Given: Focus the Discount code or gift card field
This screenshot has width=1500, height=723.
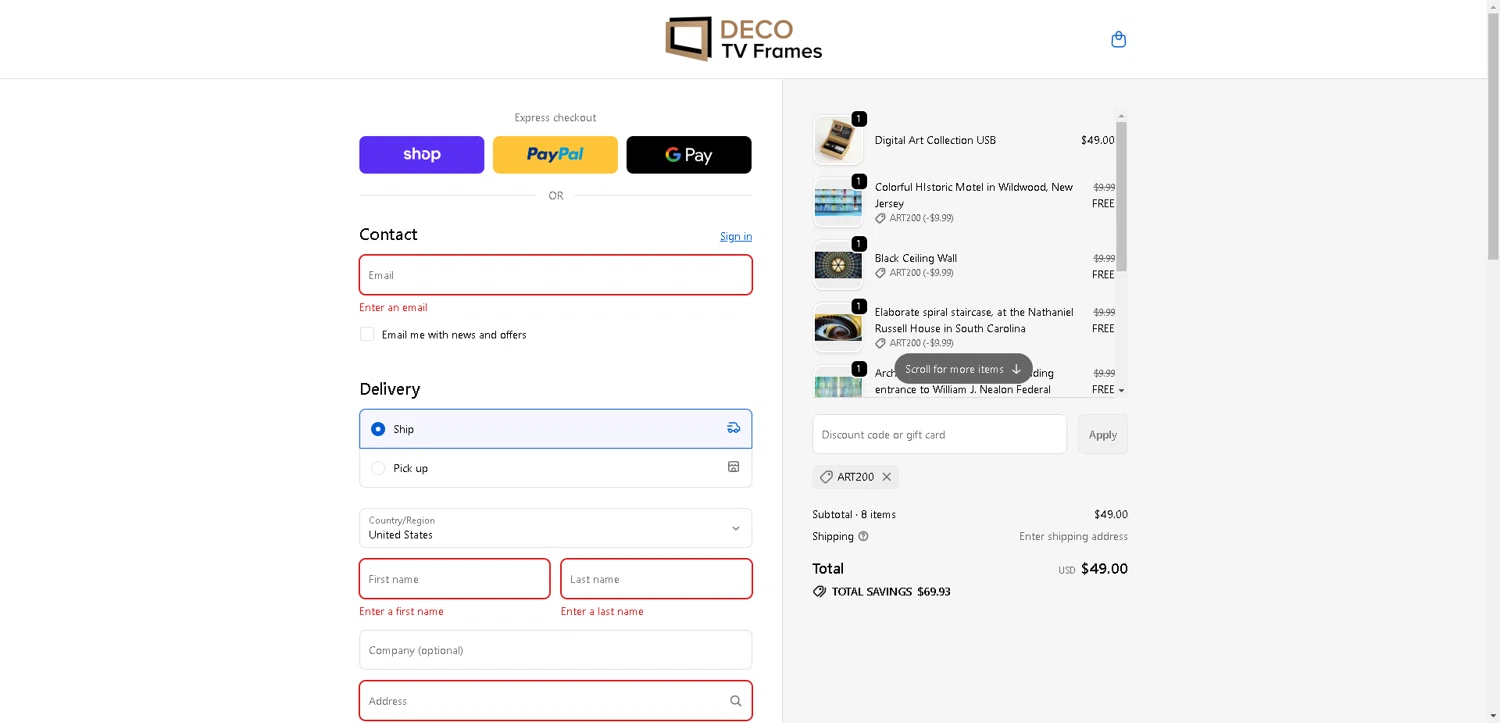Looking at the screenshot, I should point(940,434).
